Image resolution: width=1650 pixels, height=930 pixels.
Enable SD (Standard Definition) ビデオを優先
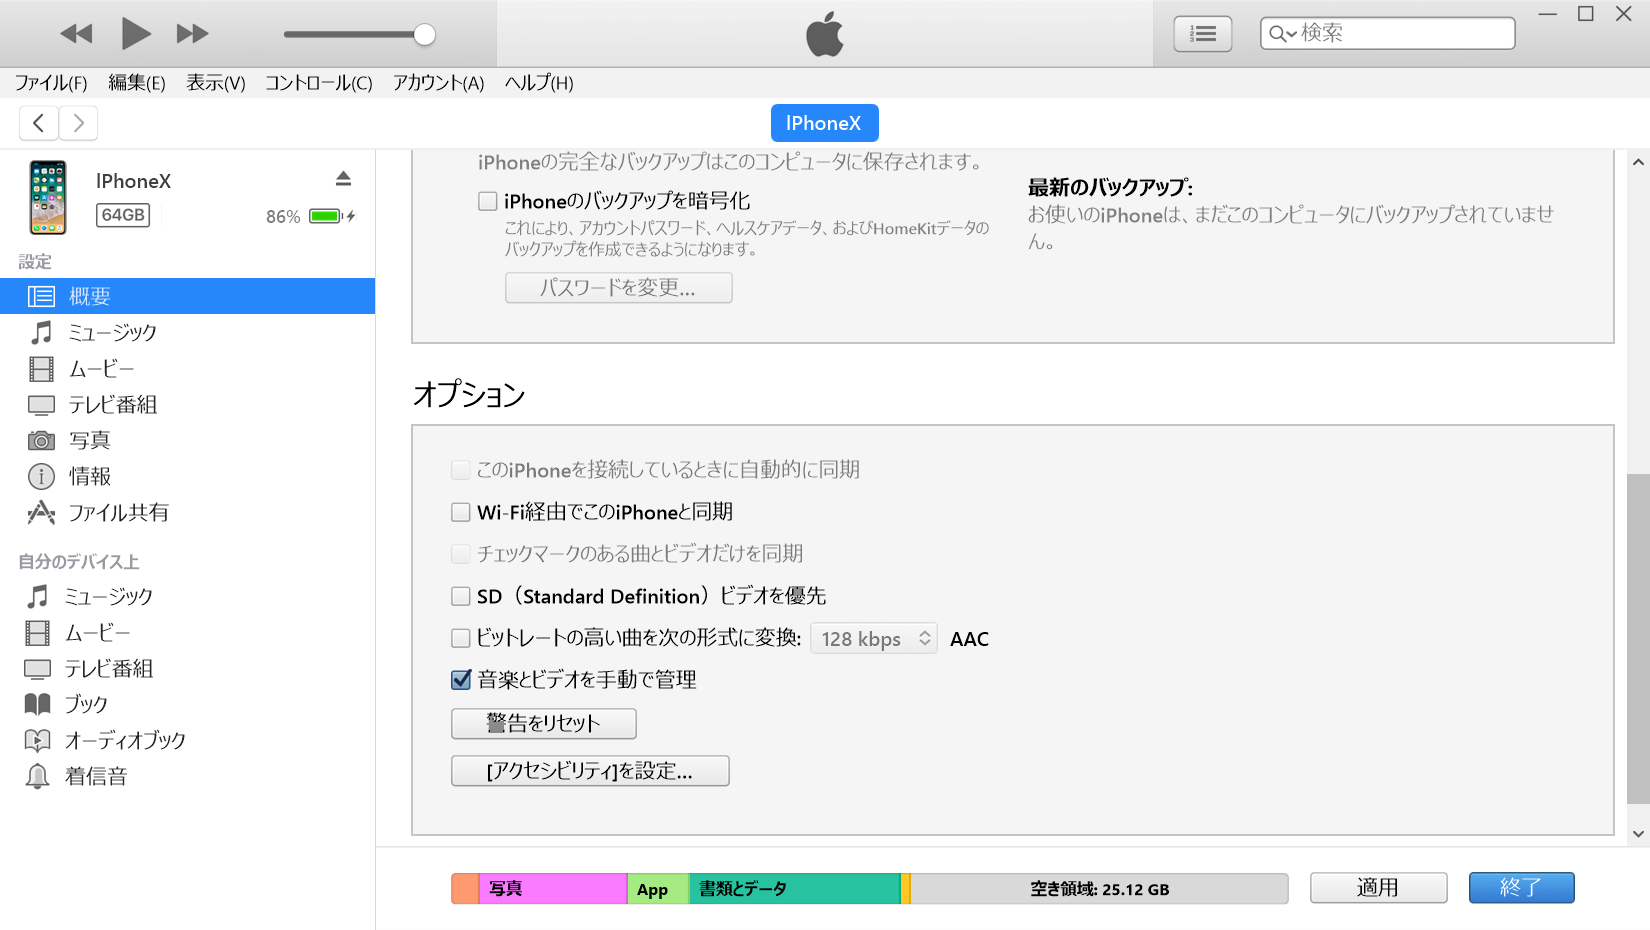(461, 596)
